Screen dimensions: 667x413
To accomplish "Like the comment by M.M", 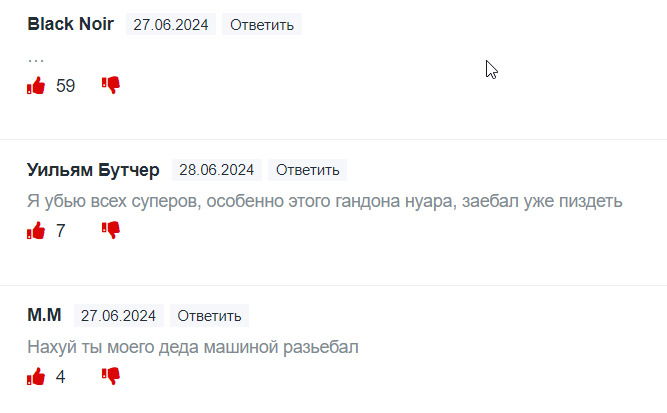I will click(x=37, y=377).
